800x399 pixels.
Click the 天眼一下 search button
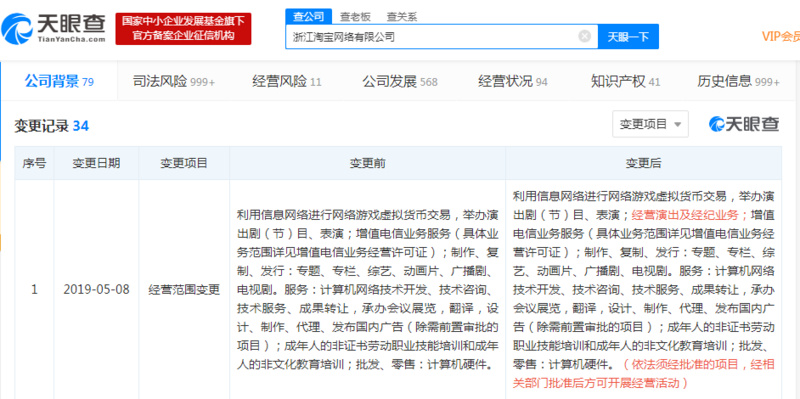click(x=628, y=37)
